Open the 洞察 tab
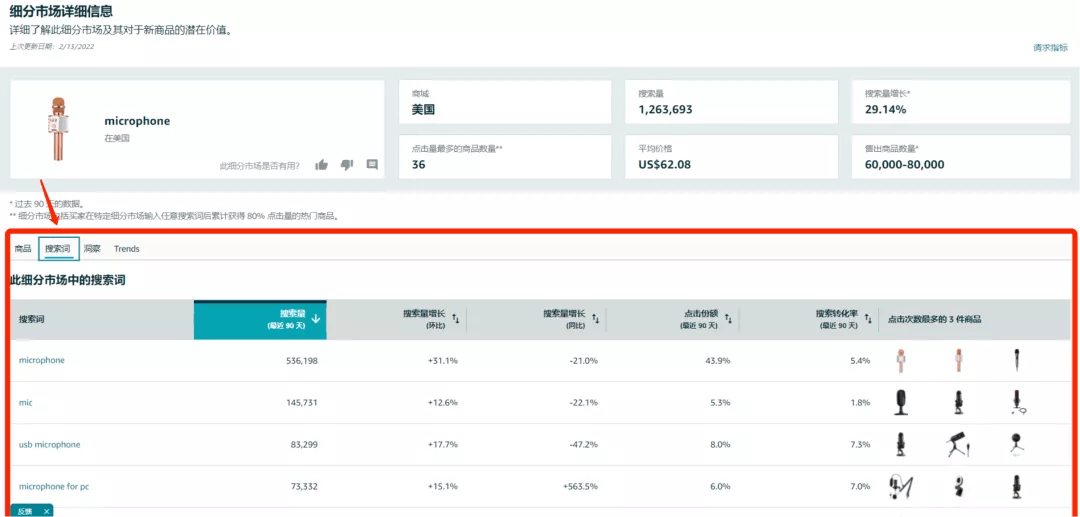This screenshot has width=1080, height=517. click(x=92, y=249)
